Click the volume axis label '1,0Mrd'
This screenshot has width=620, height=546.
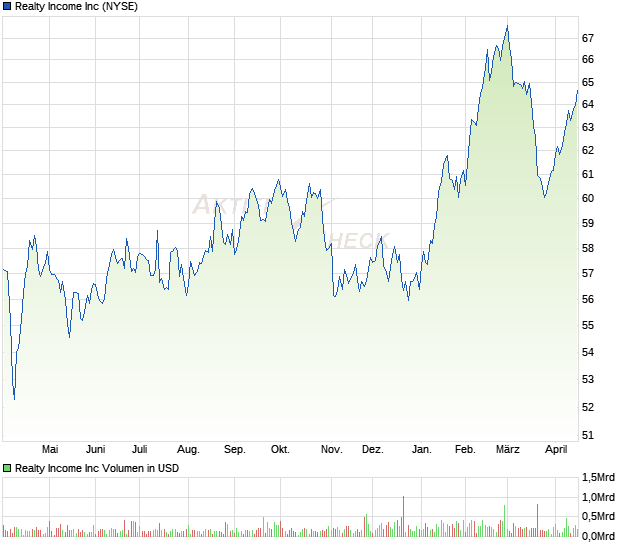[x=598, y=497]
